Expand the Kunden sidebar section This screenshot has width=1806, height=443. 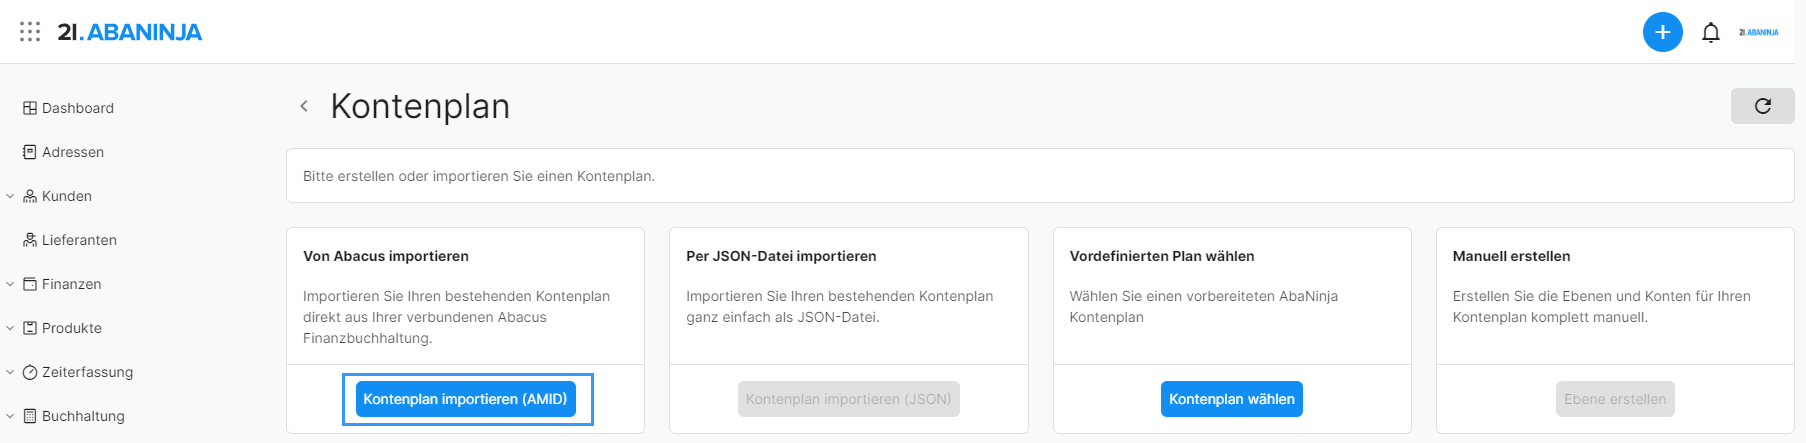tap(10, 196)
